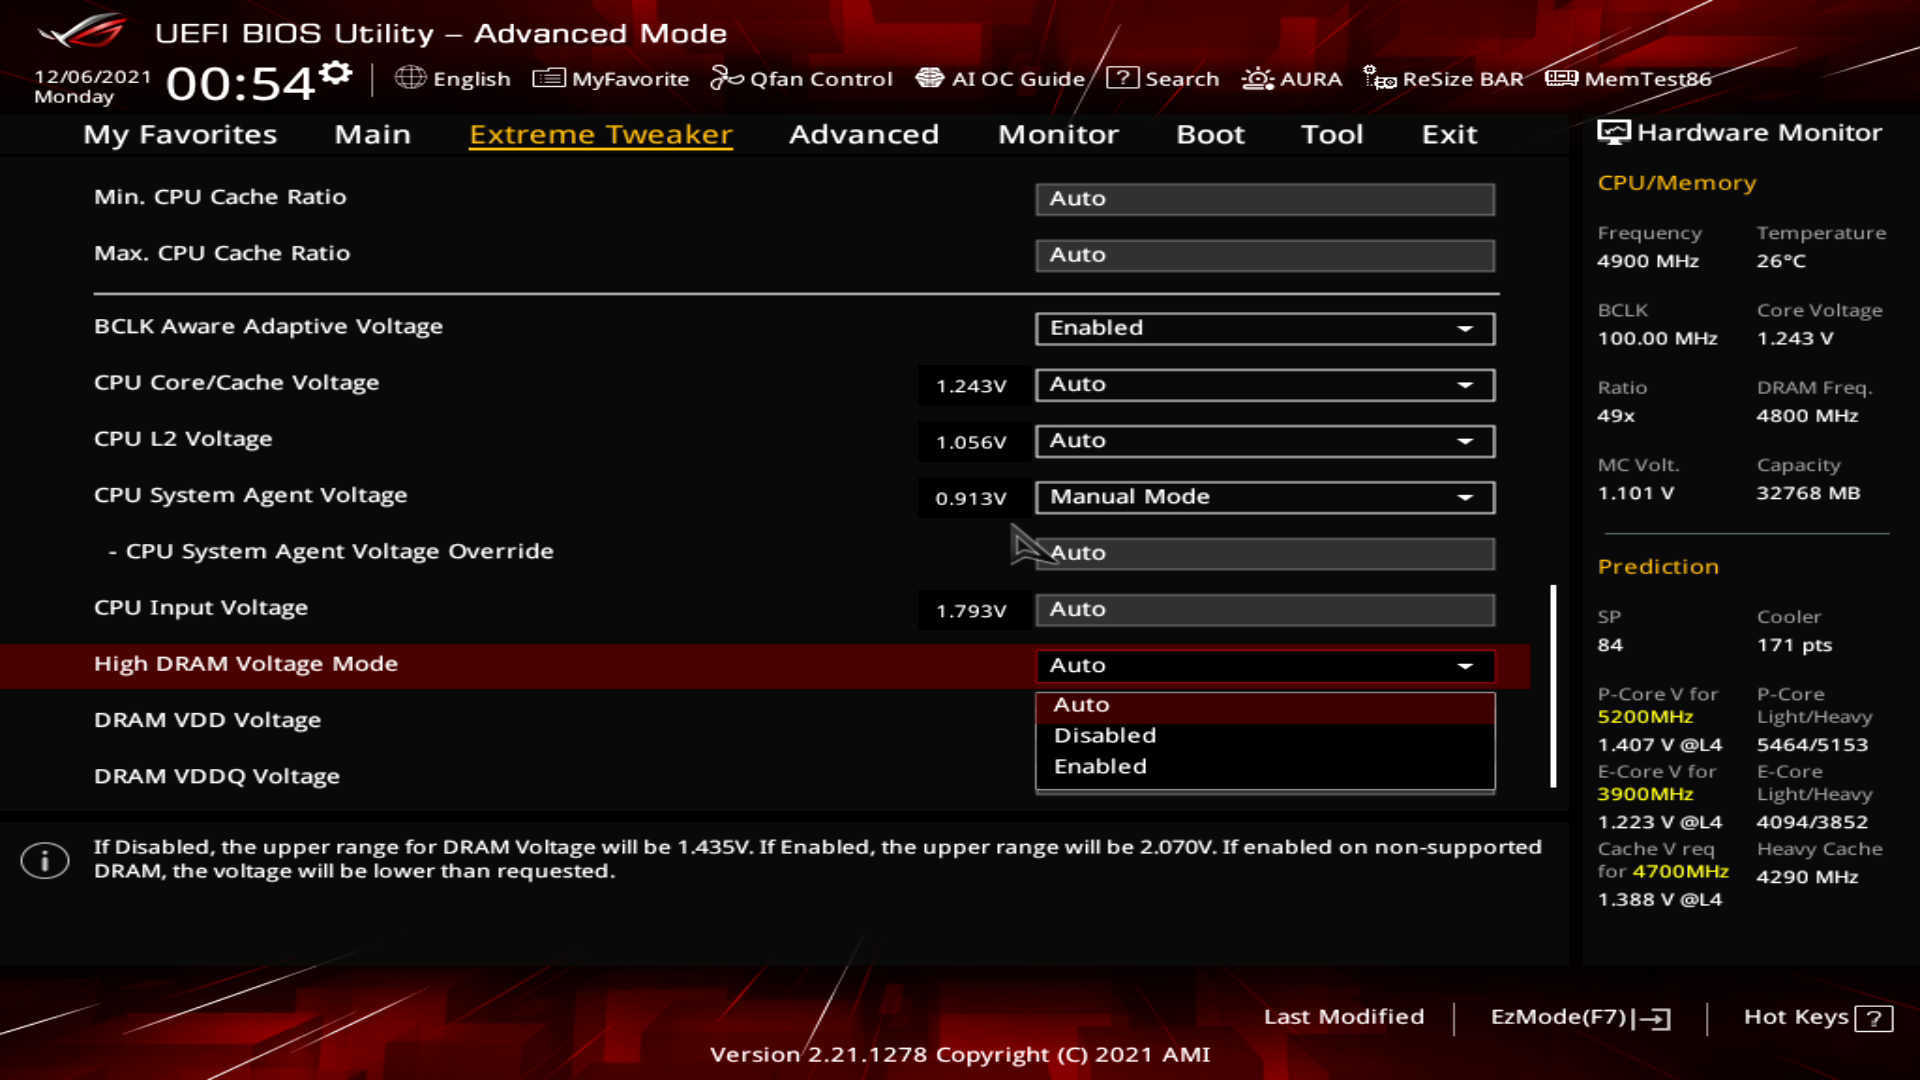Open MyFavorite list icon
Viewport: 1920px width, 1080px height.
(x=548, y=78)
